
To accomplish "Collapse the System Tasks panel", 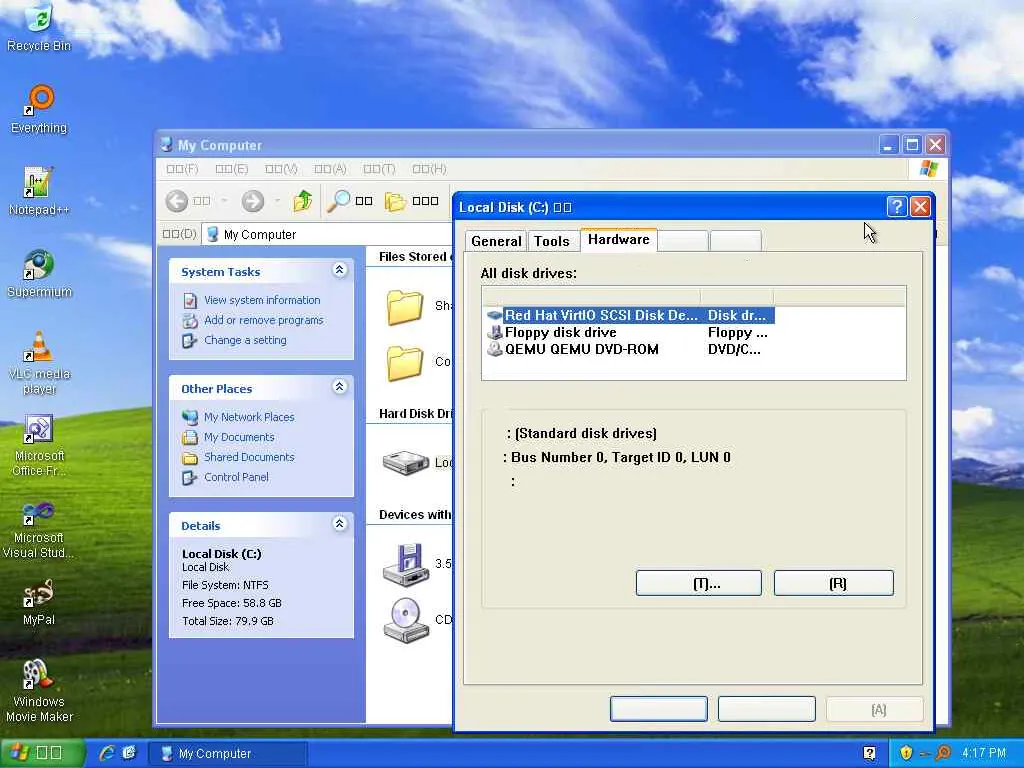I will [x=340, y=270].
